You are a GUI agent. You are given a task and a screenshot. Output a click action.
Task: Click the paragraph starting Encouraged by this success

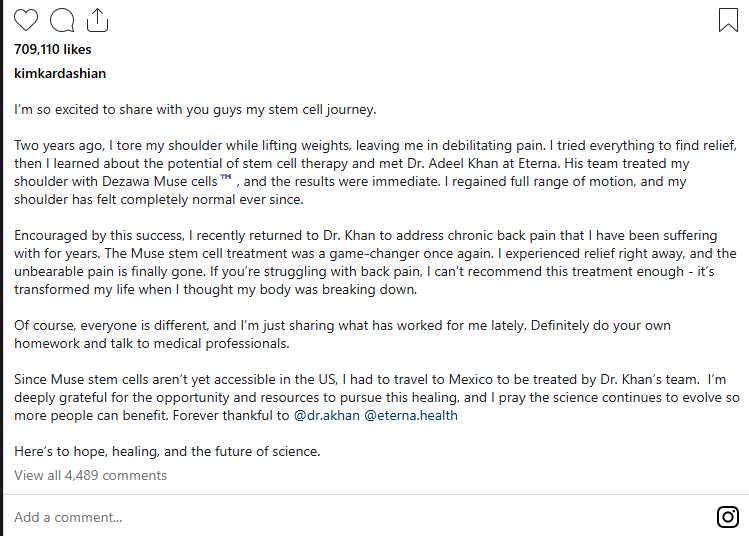coord(375,262)
